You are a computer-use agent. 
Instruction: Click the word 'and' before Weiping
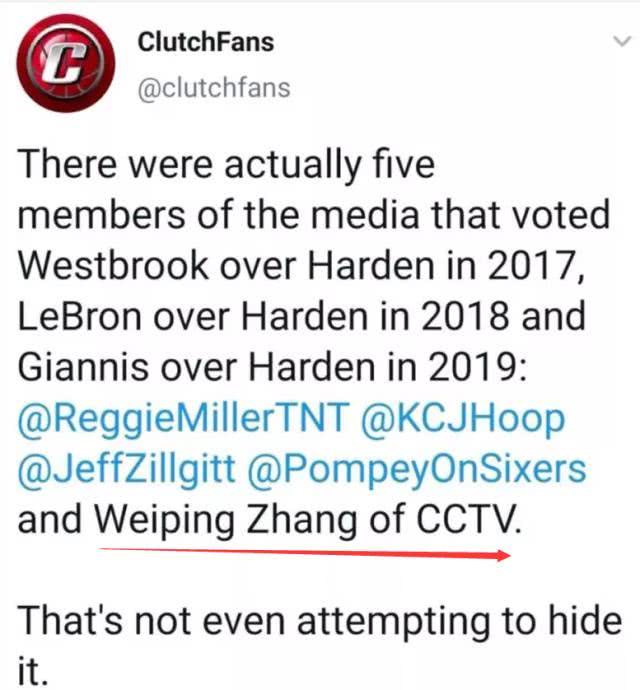(x=49, y=519)
